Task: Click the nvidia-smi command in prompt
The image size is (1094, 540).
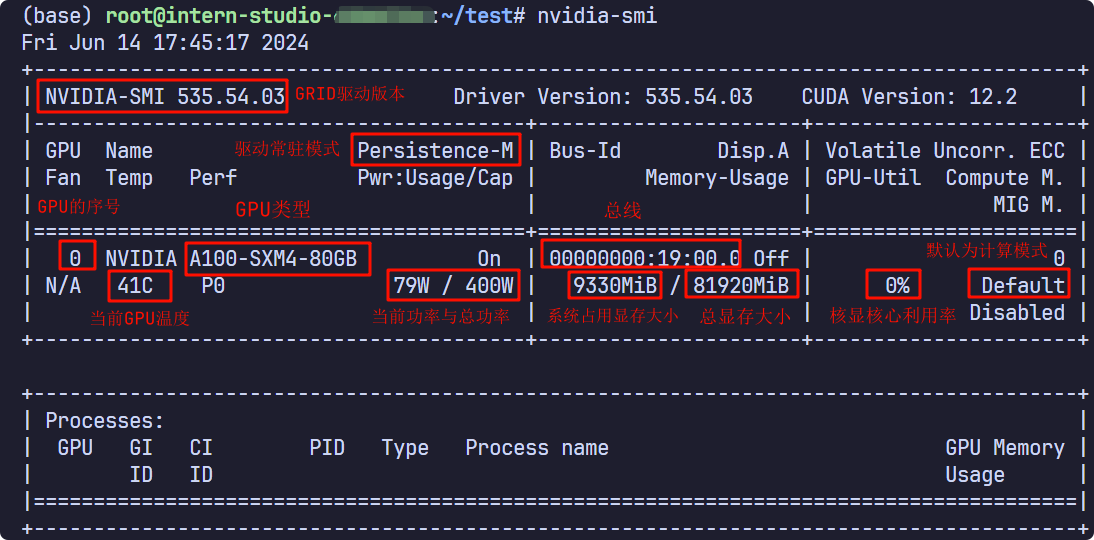Action: click(597, 16)
